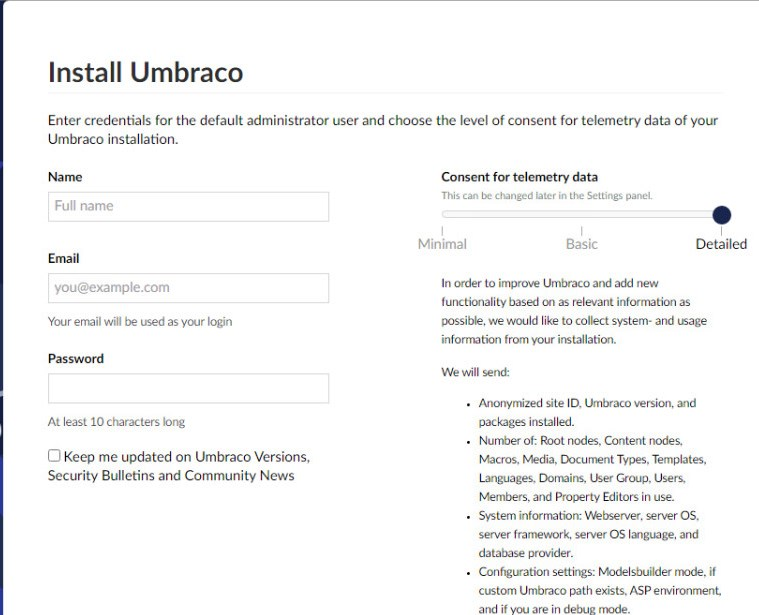Click the Full name input field
Image resolution: width=759 pixels, height=615 pixels.
click(x=188, y=207)
